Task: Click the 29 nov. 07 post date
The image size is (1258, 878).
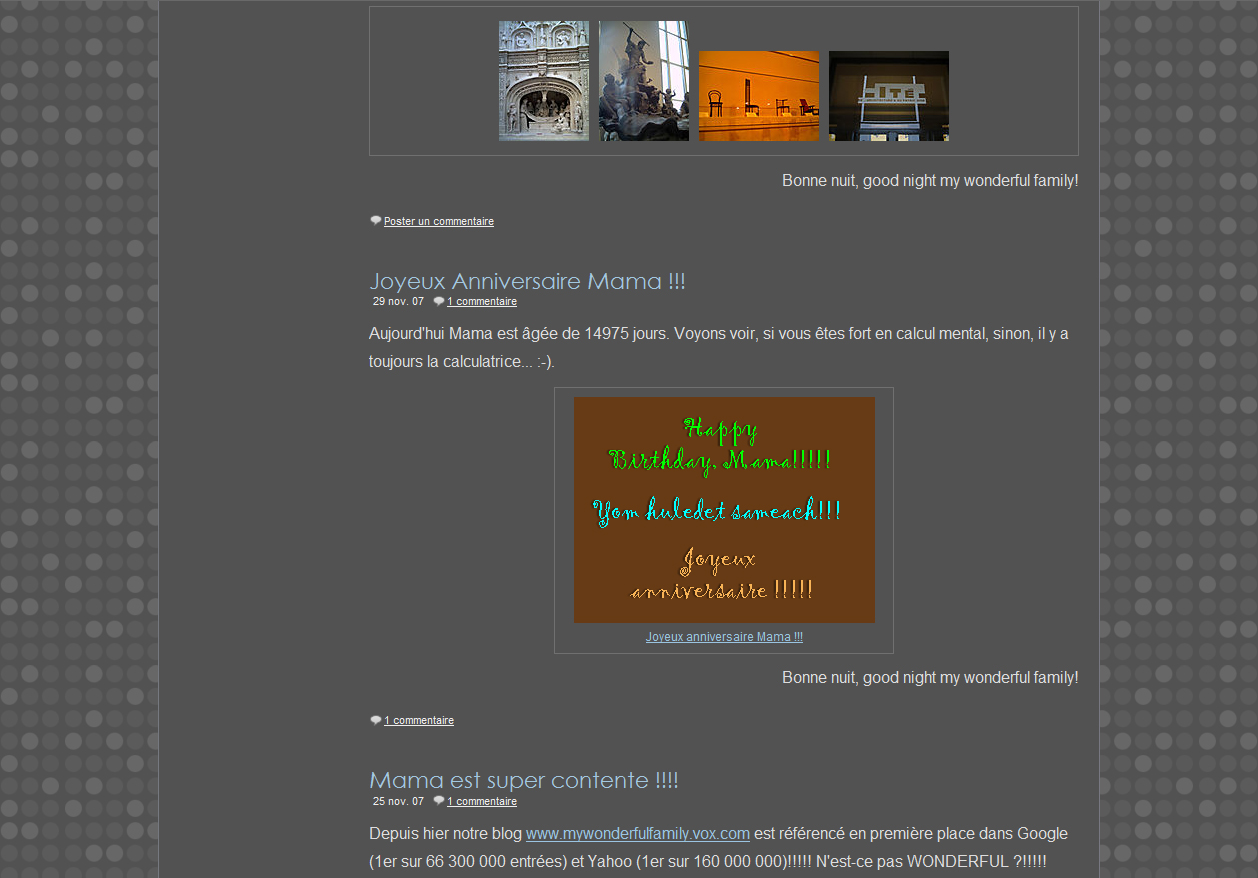Action: pos(398,302)
